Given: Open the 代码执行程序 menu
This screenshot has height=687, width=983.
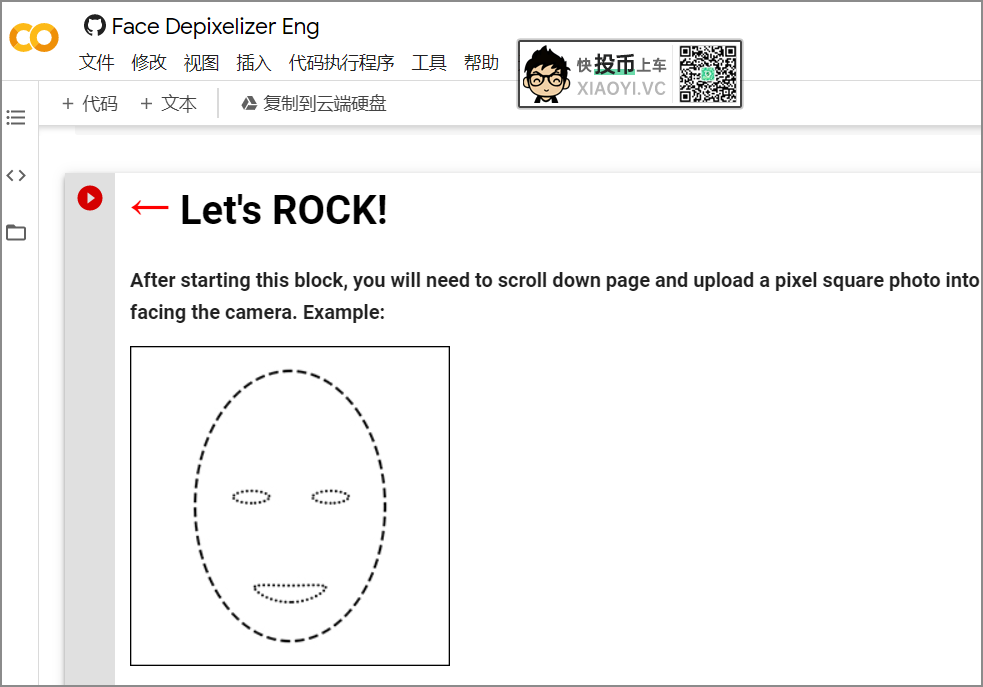Looking at the screenshot, I should (x=341, y=63).
